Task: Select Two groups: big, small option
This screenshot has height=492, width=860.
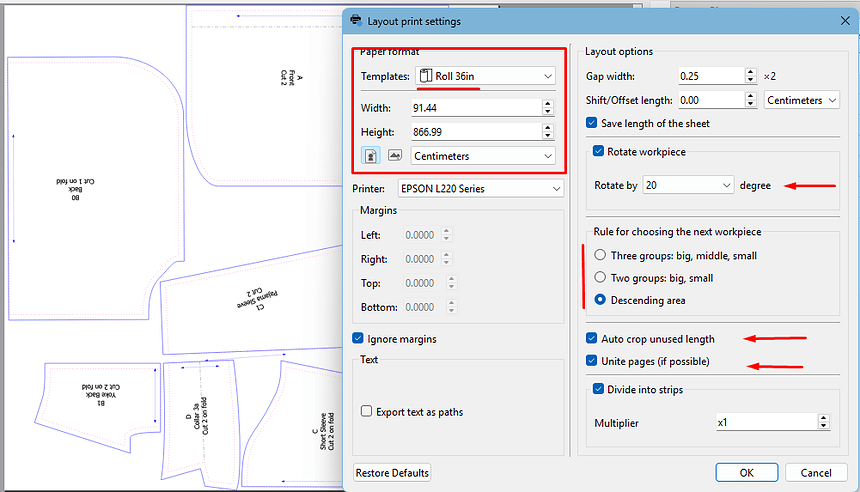Action: (x=600, y=278)
